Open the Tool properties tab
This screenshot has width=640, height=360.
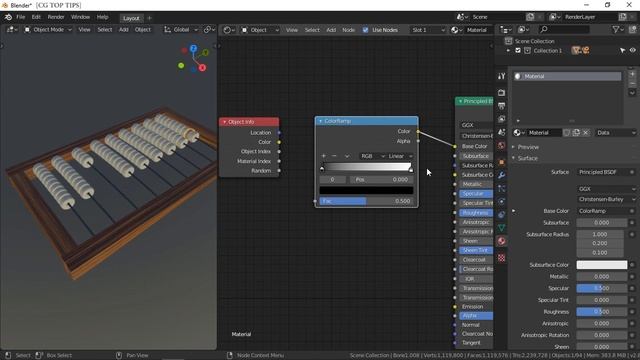tap(502, 76)
